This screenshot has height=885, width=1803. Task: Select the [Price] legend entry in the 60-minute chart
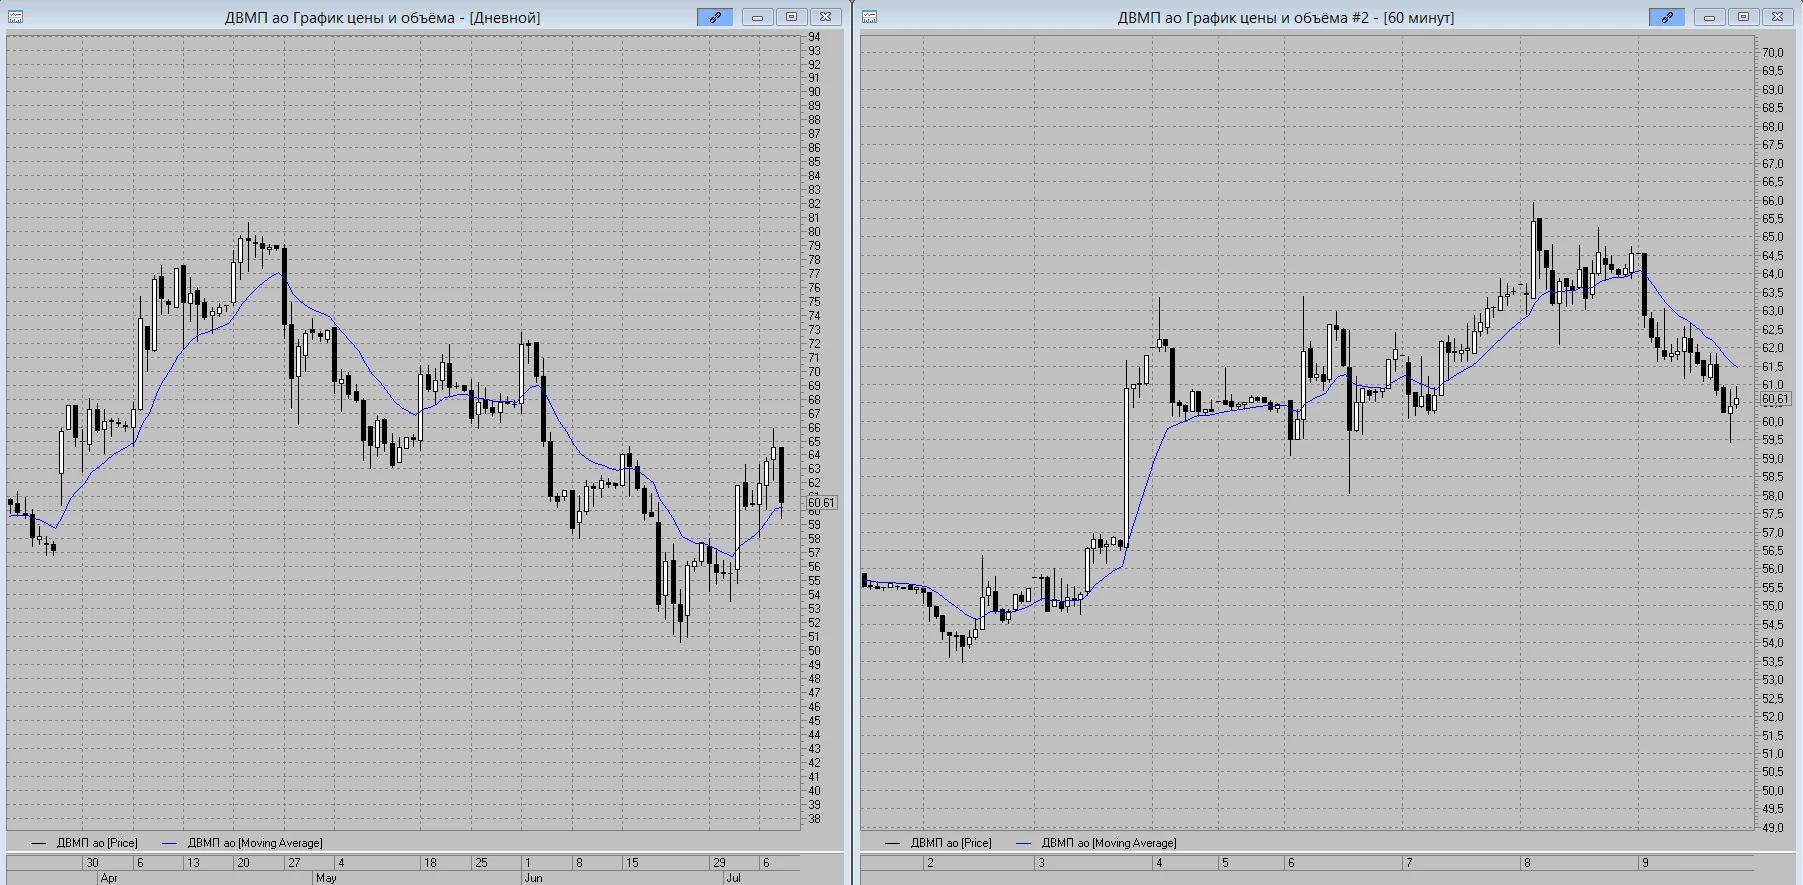point(938,843)
